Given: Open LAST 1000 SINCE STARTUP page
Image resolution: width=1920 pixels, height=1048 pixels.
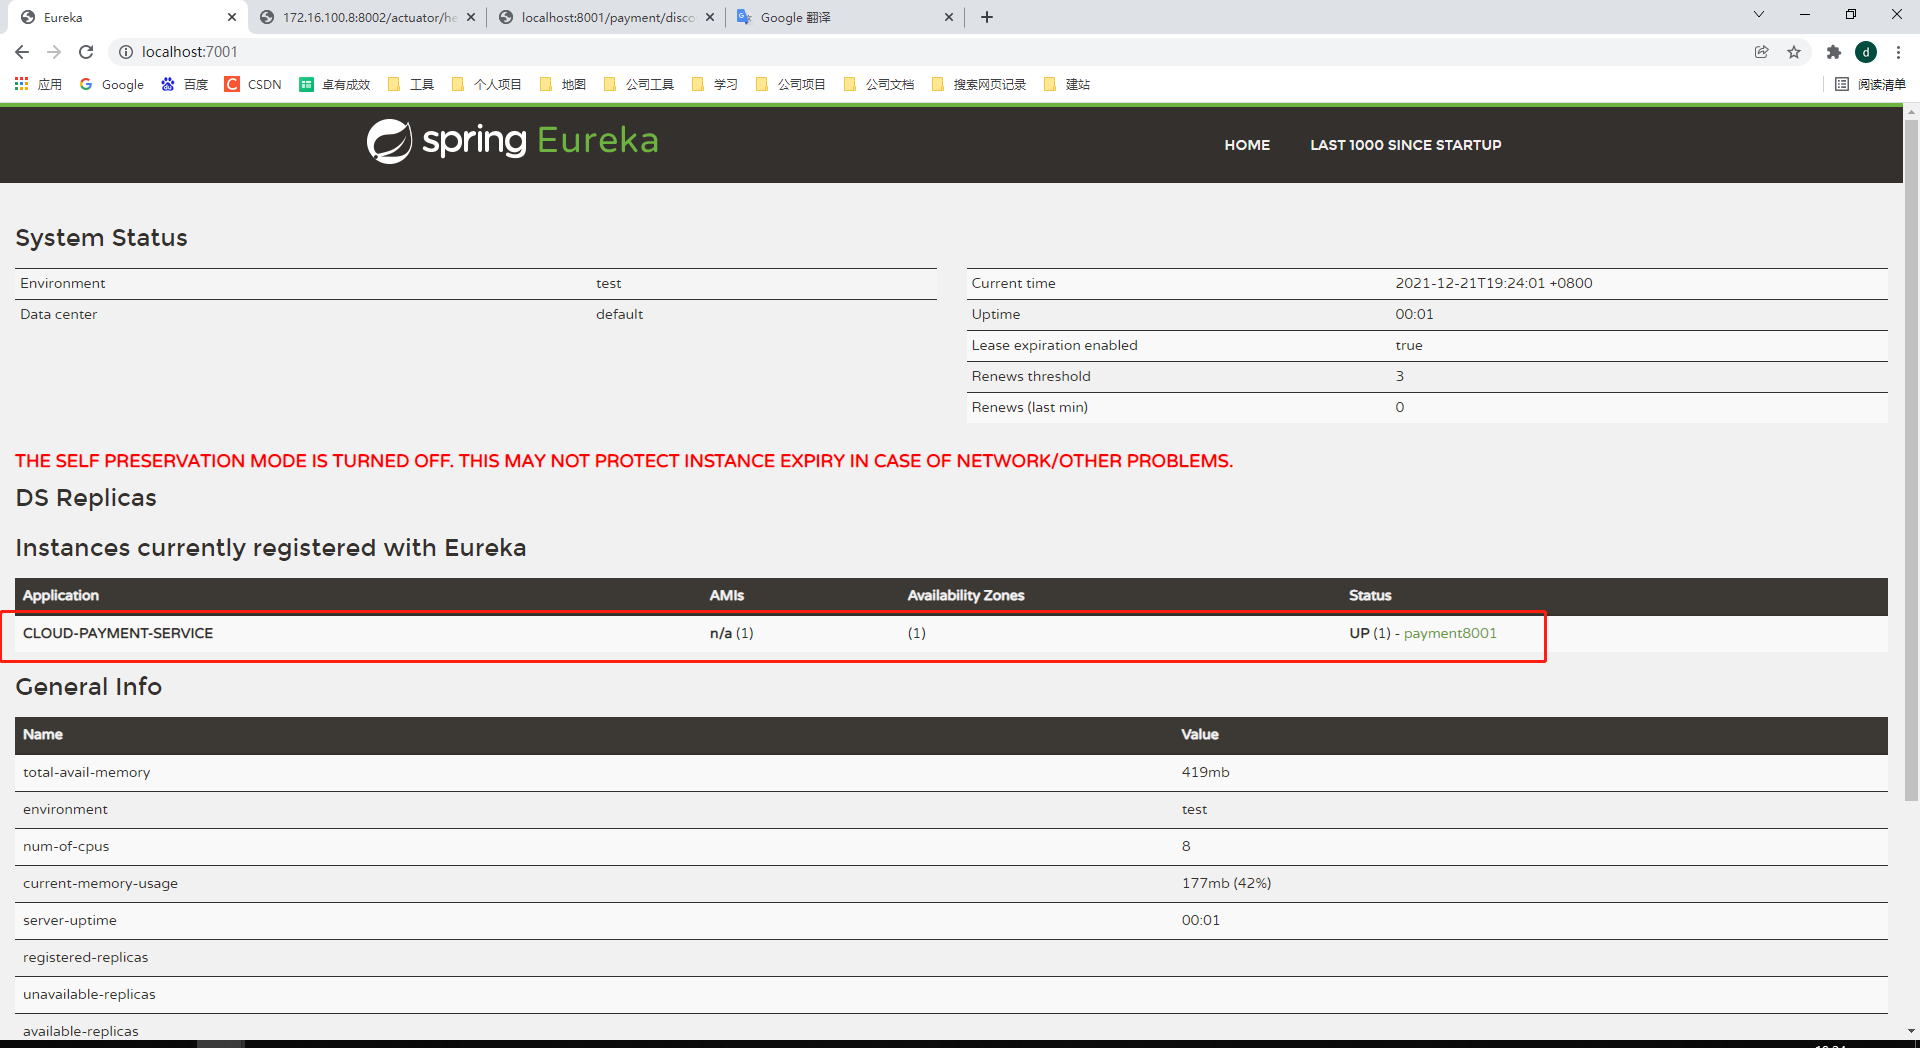Looking at the screenshot, I should 1406,145.
